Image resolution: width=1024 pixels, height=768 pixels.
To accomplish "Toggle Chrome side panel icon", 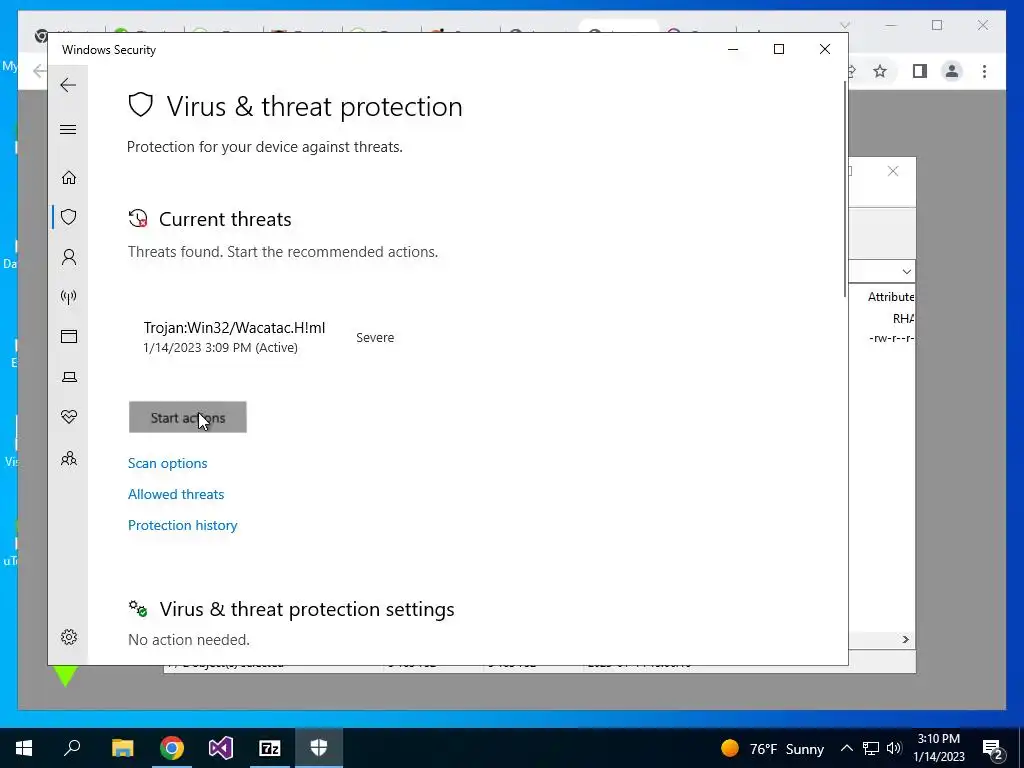I will point(920,71).
